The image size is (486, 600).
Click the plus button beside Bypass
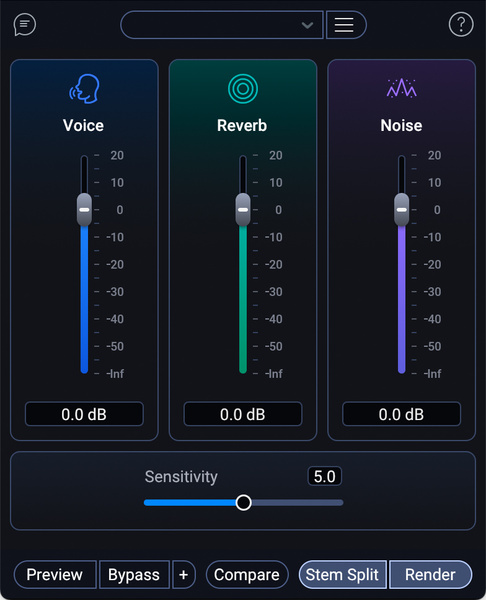point(184,574)
